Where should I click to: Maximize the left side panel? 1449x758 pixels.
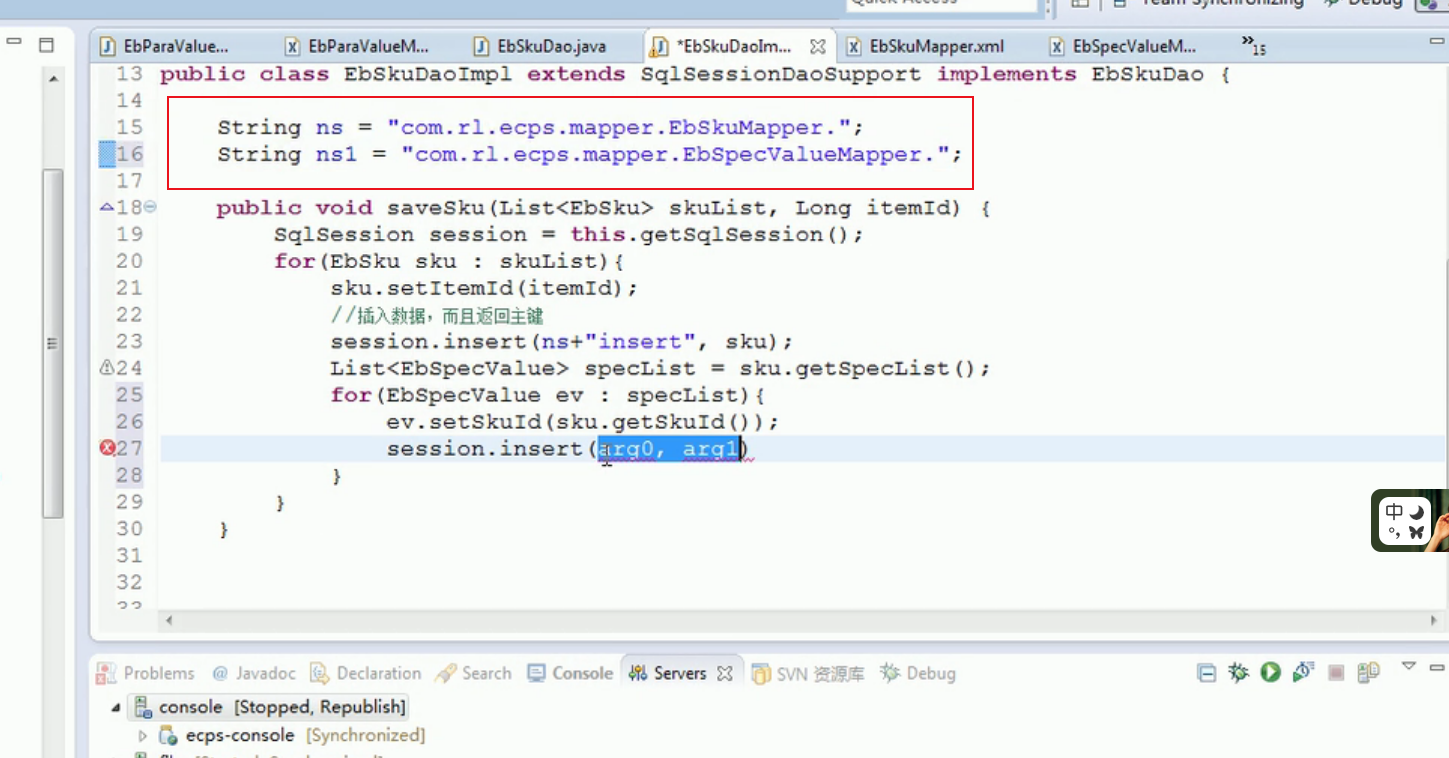pyautogui.click(x=46, y=44)
